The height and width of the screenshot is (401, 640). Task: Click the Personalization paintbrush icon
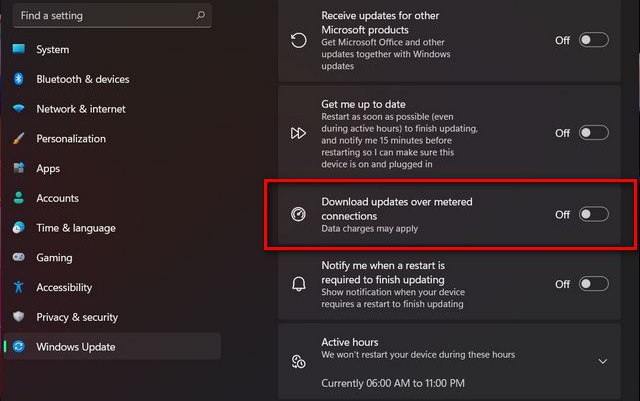[x=18, y=138]
